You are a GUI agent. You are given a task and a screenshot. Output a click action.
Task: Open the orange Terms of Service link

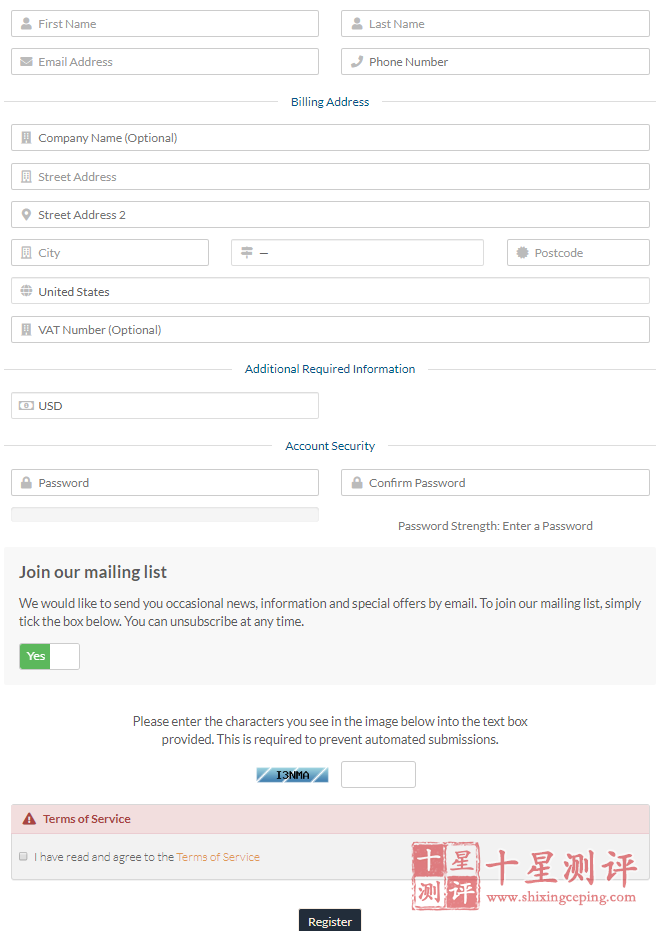tap(218, 857)
